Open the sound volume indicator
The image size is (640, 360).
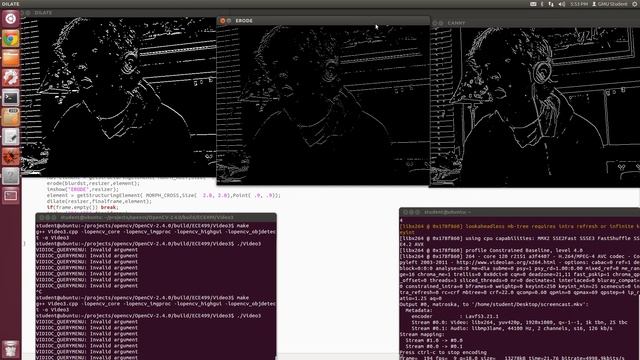[562, 4]
